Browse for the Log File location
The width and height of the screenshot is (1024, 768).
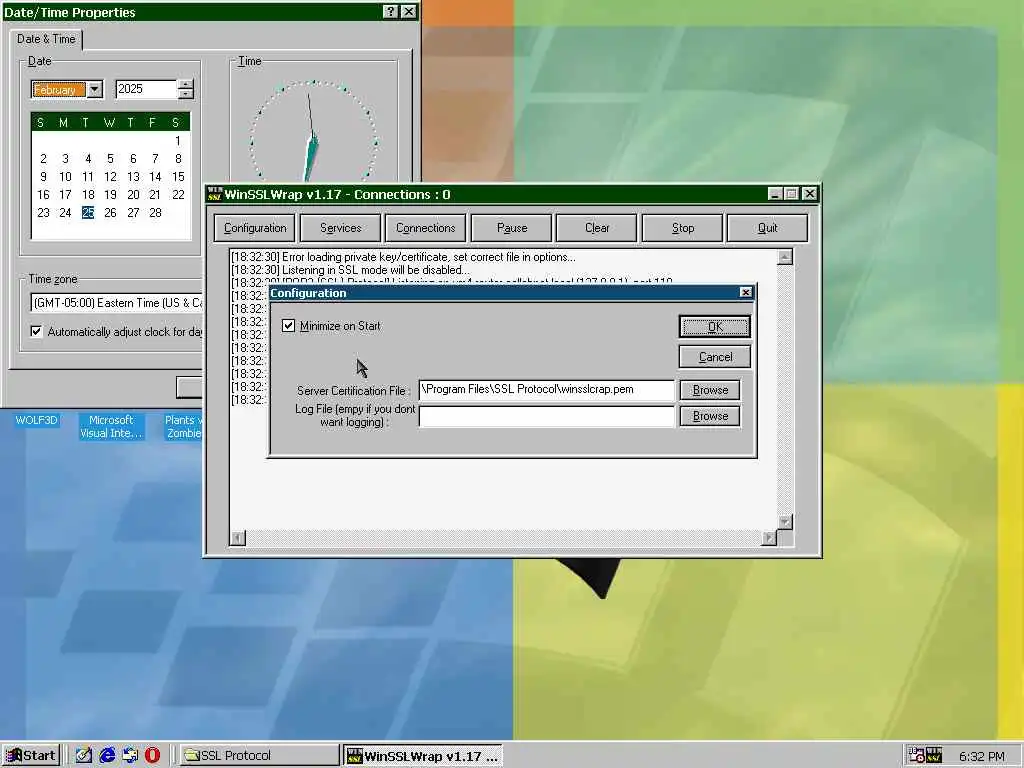tap(710, 416)
